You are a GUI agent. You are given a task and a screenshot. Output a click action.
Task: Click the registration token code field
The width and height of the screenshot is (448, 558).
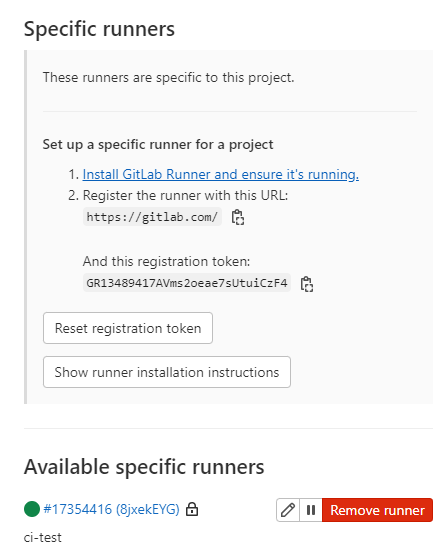(x=187, y=283)
